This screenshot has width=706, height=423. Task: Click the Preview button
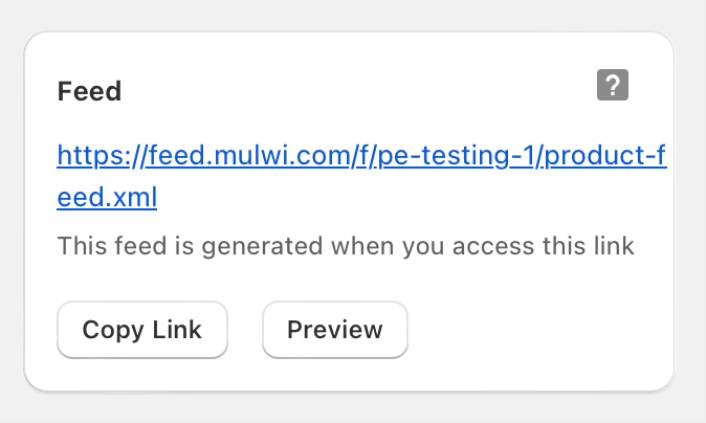coord(334,330)
